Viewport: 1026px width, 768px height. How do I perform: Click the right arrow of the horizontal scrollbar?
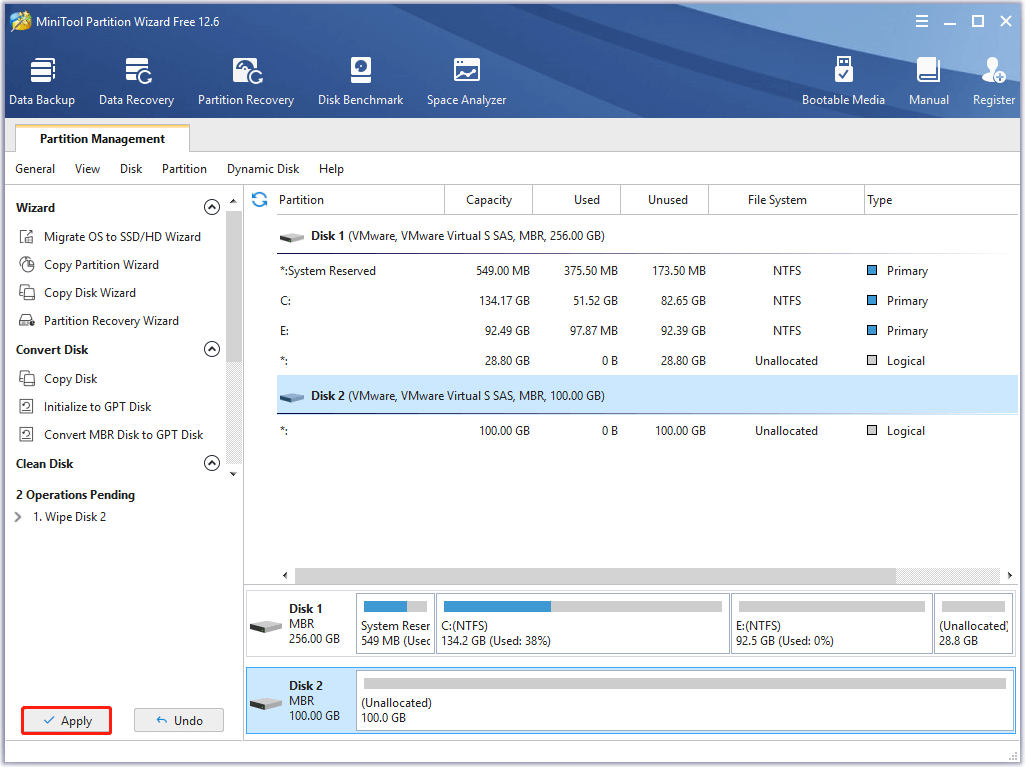[x=1010, y=576]
